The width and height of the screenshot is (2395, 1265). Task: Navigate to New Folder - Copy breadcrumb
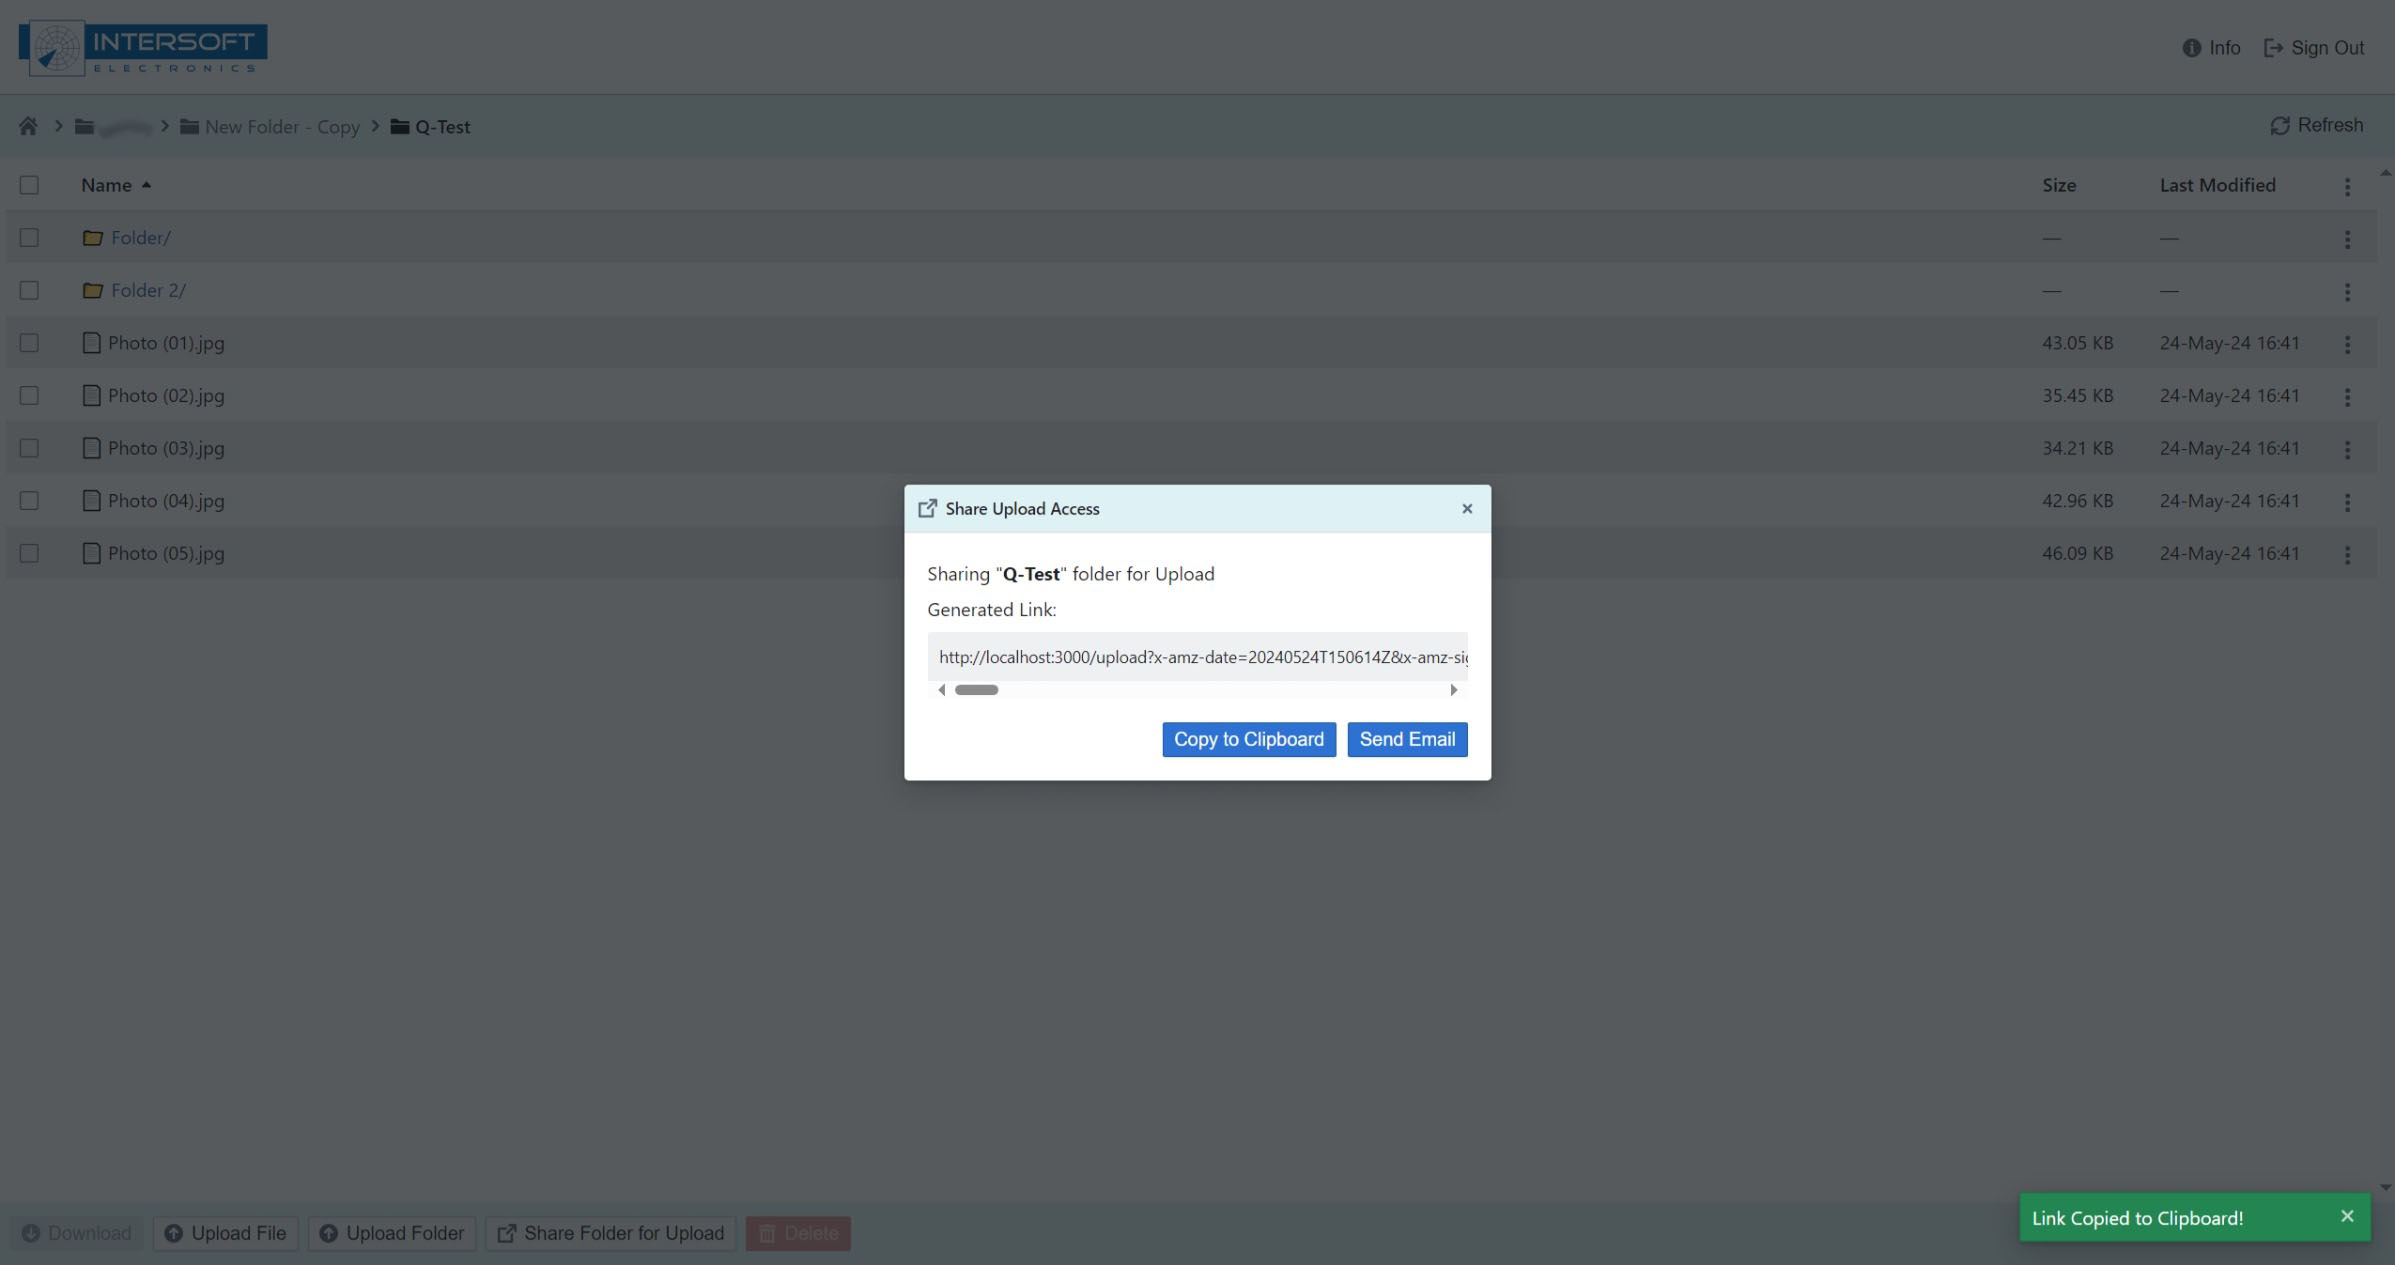click(281, 127)
